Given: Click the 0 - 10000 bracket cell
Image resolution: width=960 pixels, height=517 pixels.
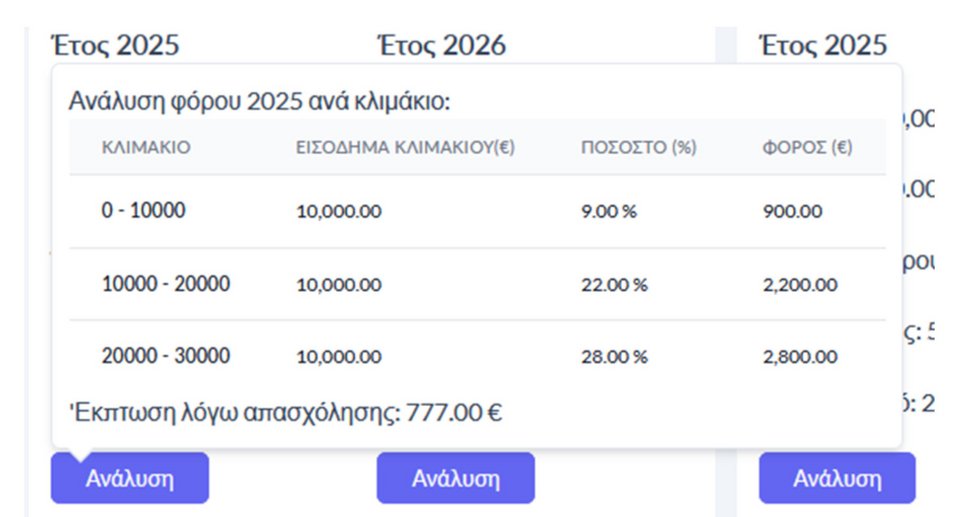Looking at the screenshot, I should click(144, 211).
